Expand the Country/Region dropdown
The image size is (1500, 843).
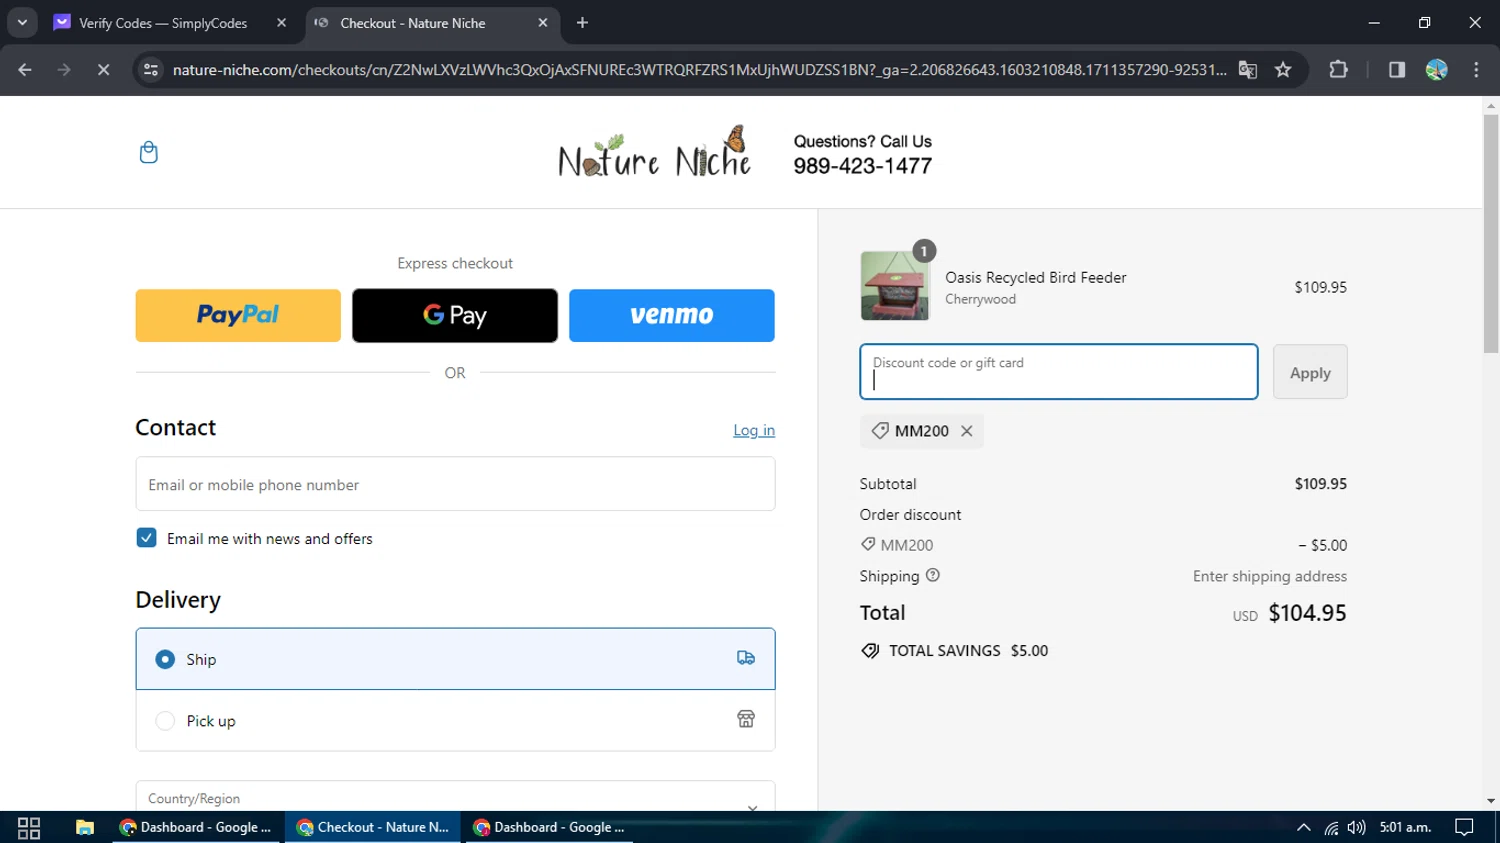[x=455, y=797]
